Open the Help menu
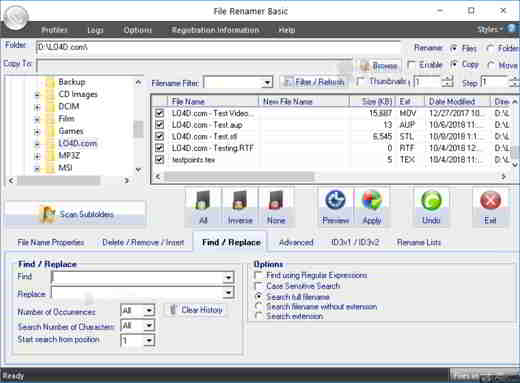Image resolution: width=520 pixels, height=383 pixels. pyautogui.click(x=287, y=30)
